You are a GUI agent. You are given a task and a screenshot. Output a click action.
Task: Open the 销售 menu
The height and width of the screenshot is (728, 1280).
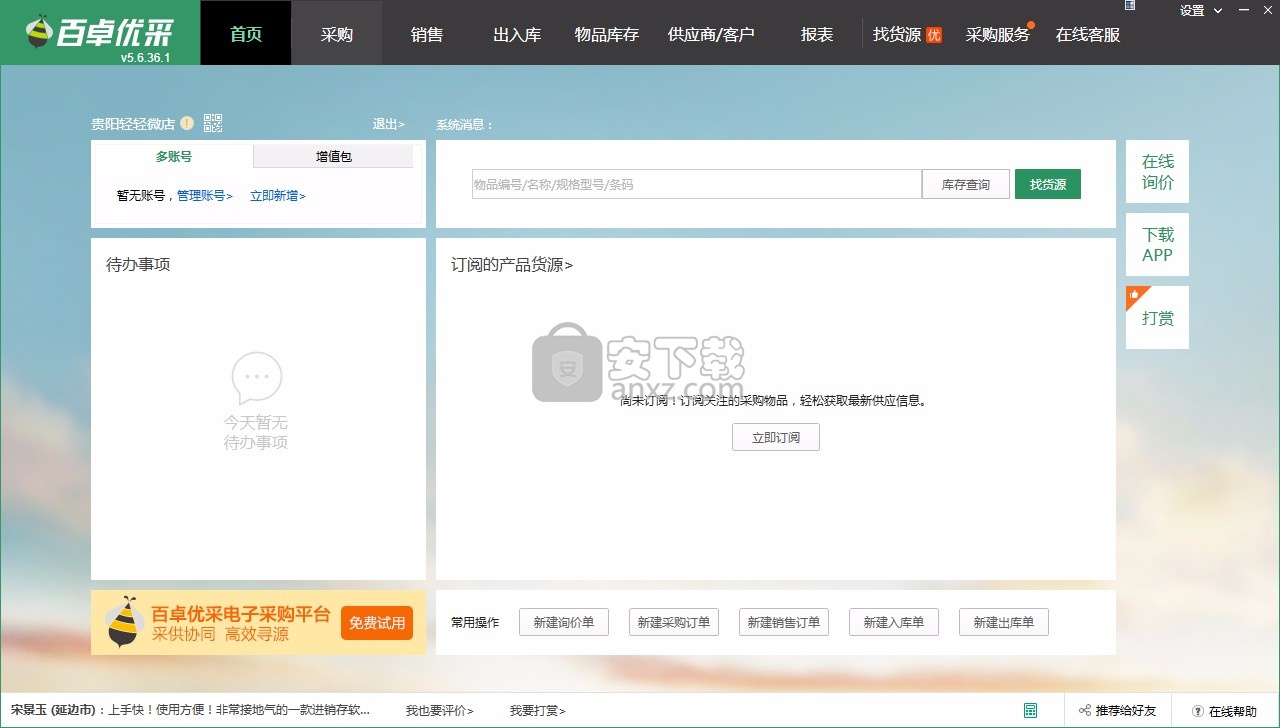click(x=427, y=33)
